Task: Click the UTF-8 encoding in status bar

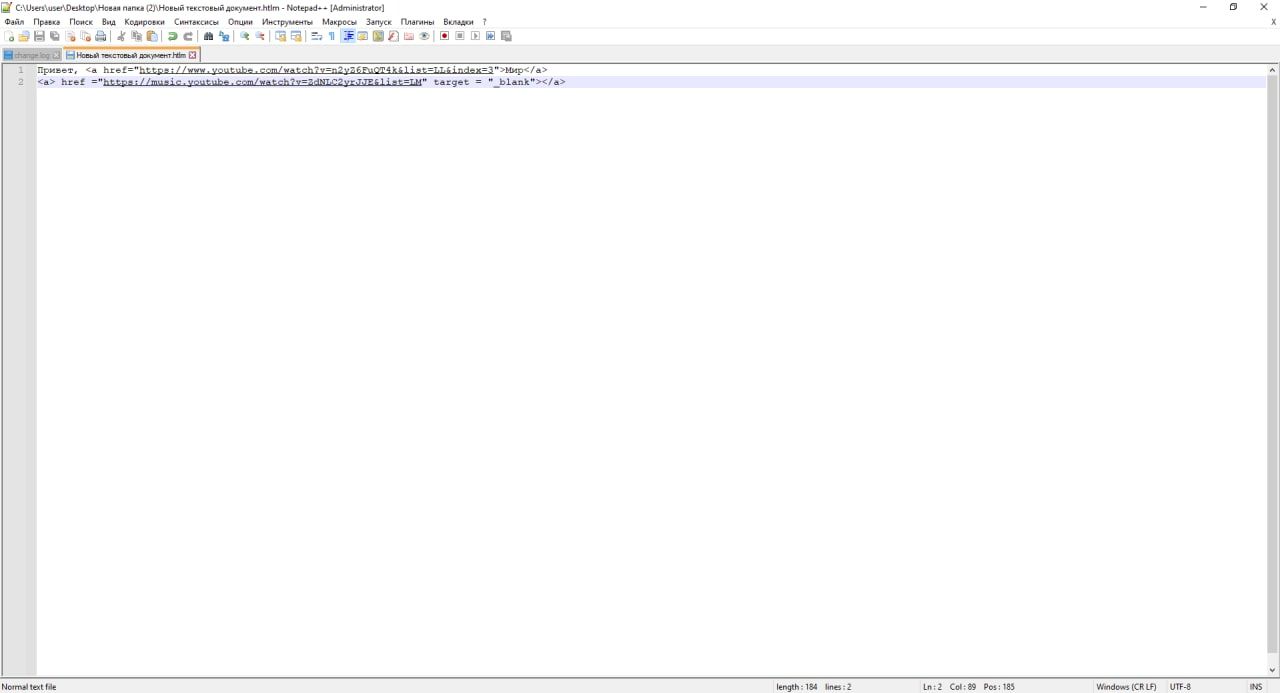Action: (x=1180, y=687)
